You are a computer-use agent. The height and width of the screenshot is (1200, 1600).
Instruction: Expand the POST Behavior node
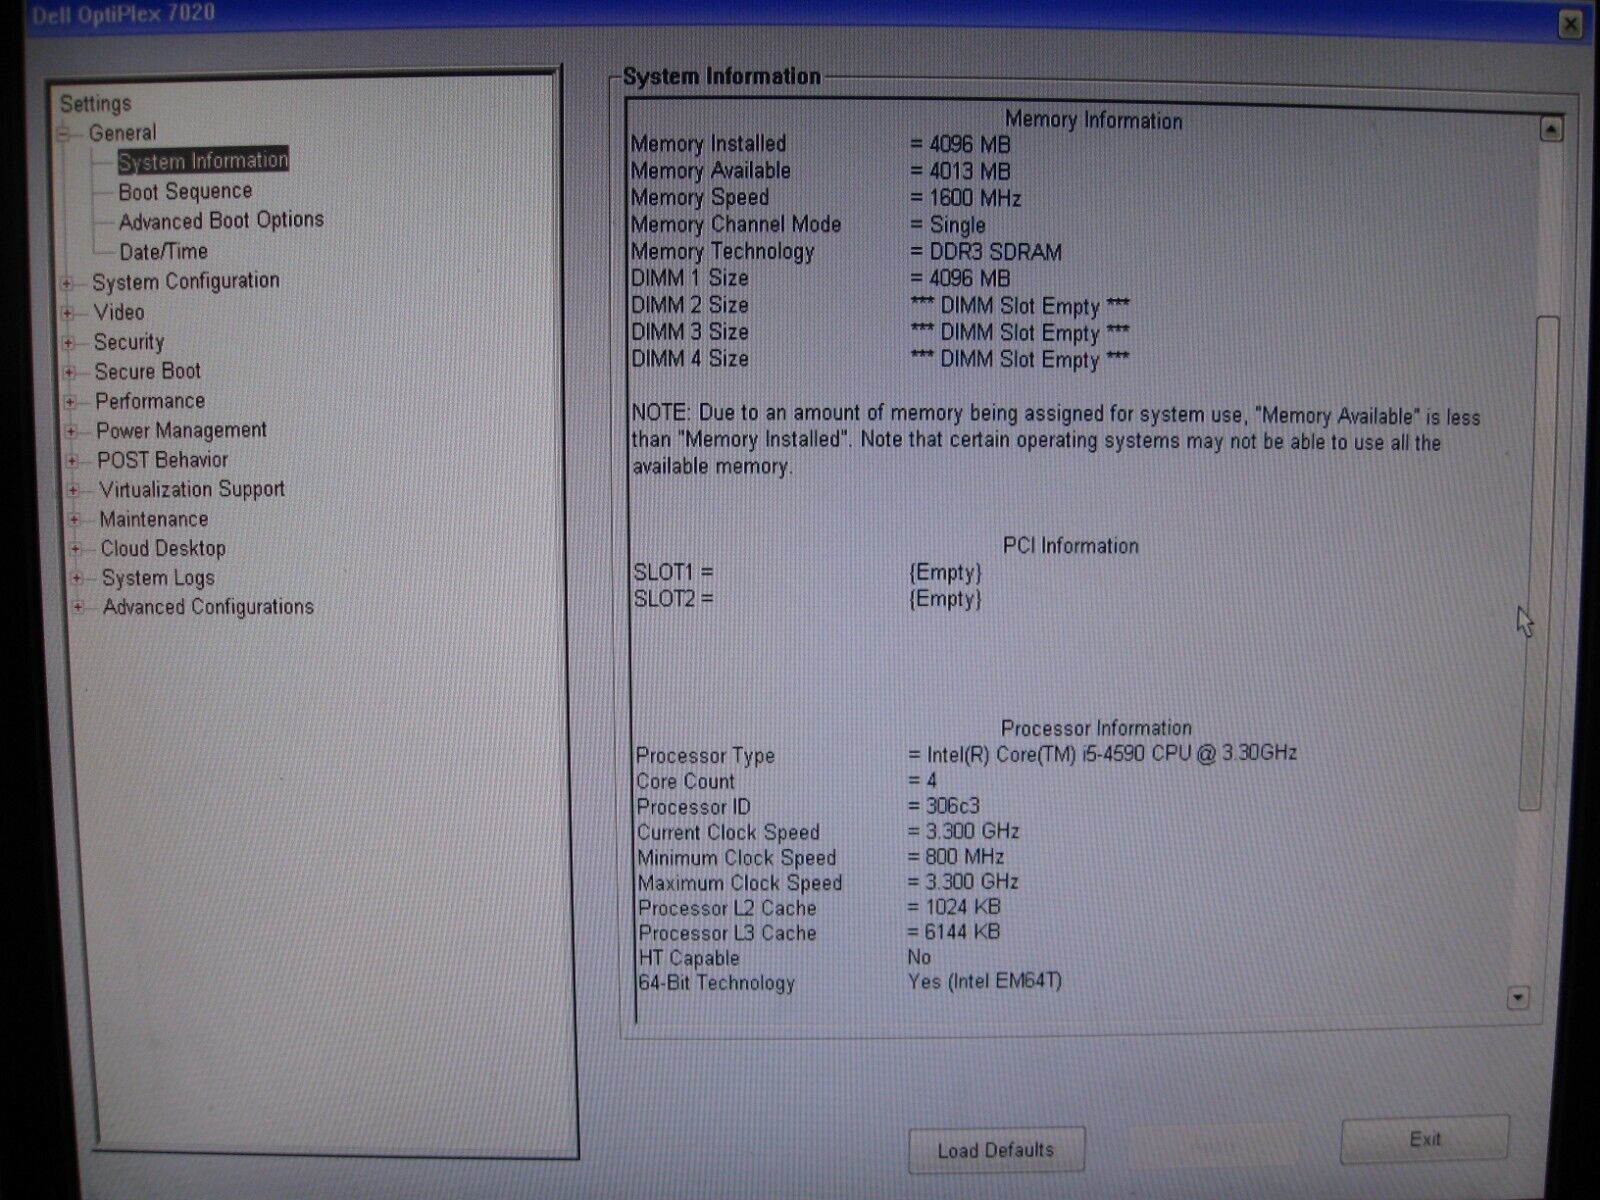[73, 461]
